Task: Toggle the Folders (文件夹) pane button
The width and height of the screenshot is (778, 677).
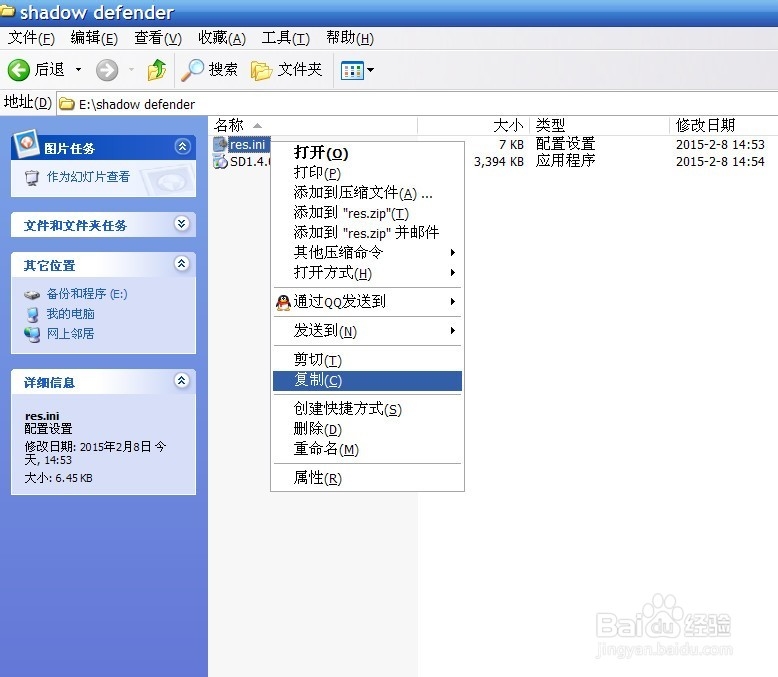Action: pyautogui.click(x=286, y=70)
